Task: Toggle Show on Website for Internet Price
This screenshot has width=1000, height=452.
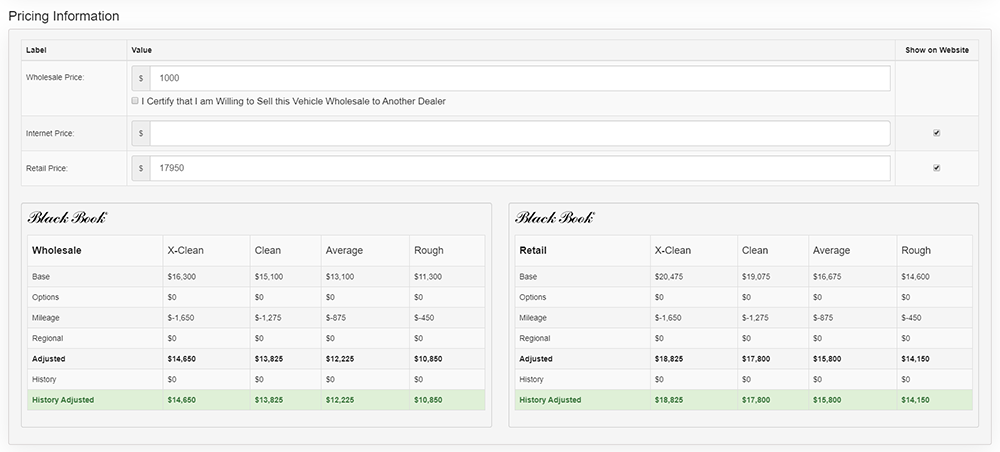Action: [x=936, y=133]
